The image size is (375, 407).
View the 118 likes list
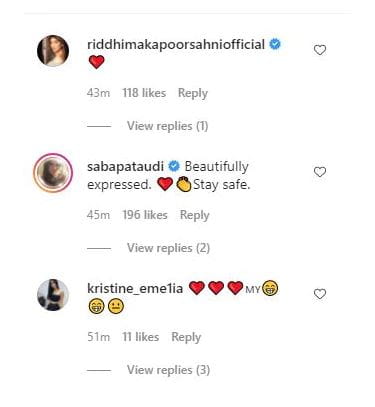[144, 93]
